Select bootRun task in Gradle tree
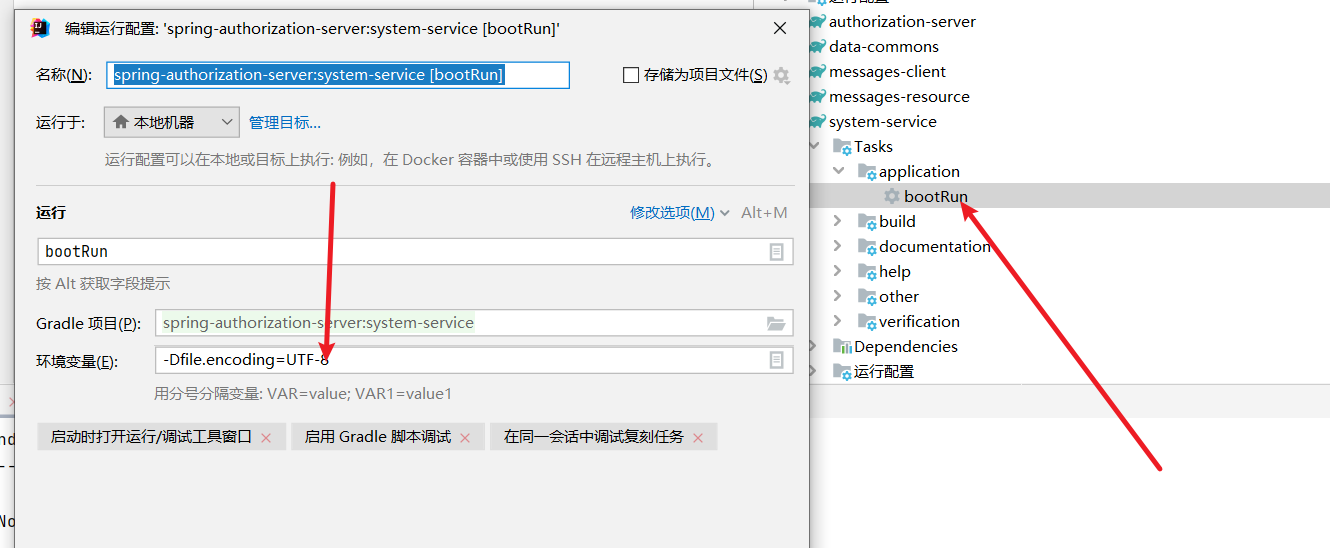This screenshot has width=1330, height=548. (x=935, y=196)
